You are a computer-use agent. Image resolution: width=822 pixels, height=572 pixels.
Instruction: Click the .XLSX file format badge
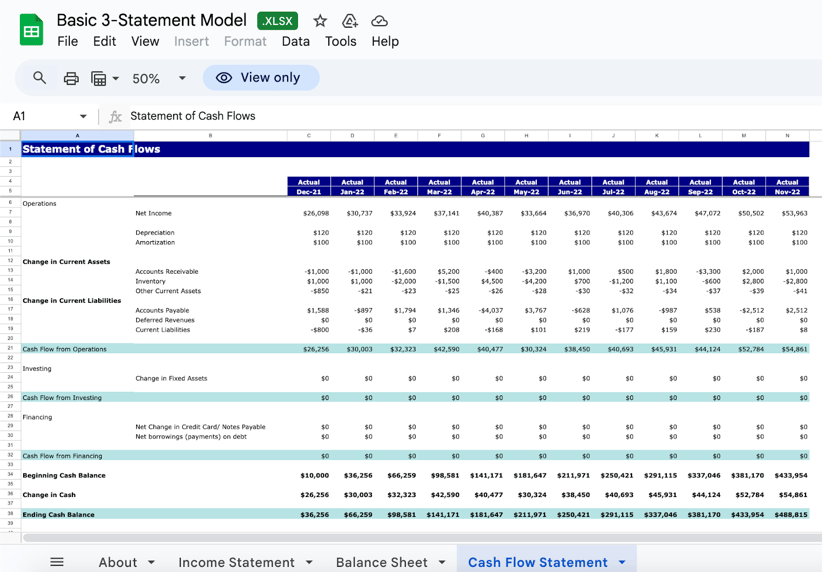[x=277, y=21]
